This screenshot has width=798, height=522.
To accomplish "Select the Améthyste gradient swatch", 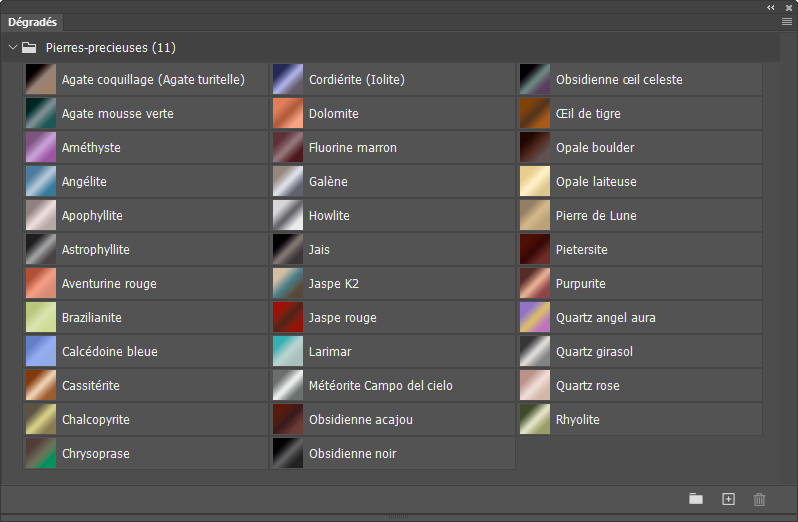I will tap(41, 148).
